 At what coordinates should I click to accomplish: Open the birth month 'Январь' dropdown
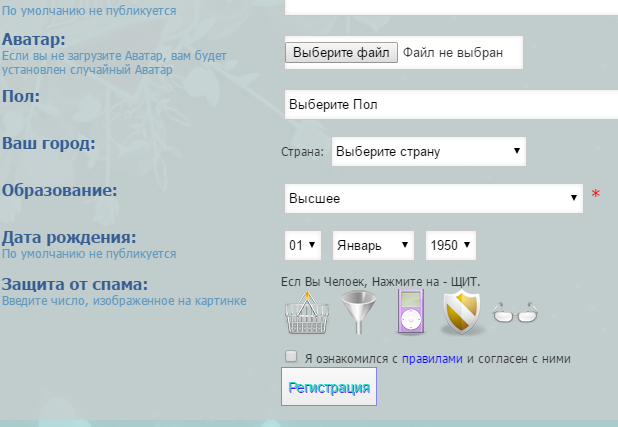[x=373, y=245]
